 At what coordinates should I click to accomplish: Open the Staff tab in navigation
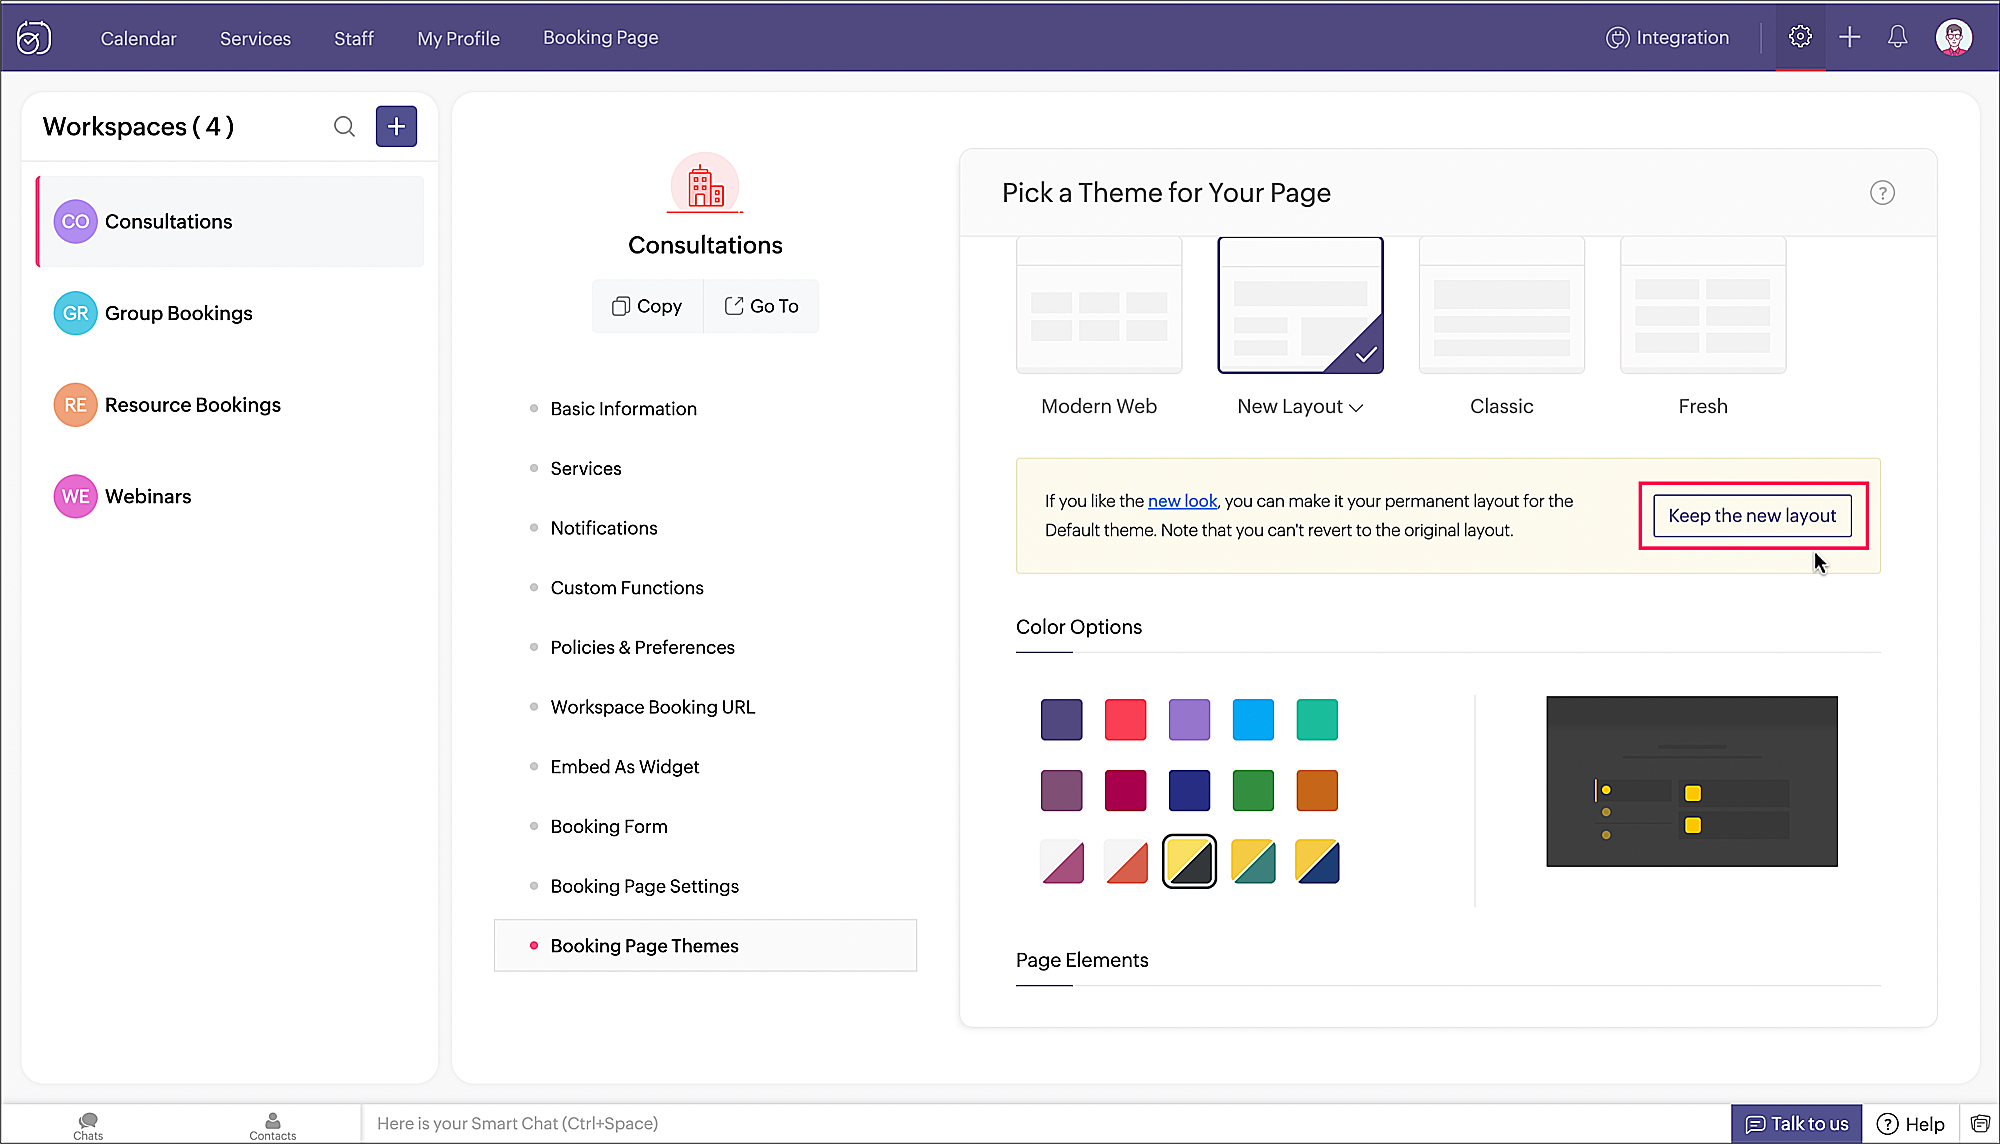point(353,38)
